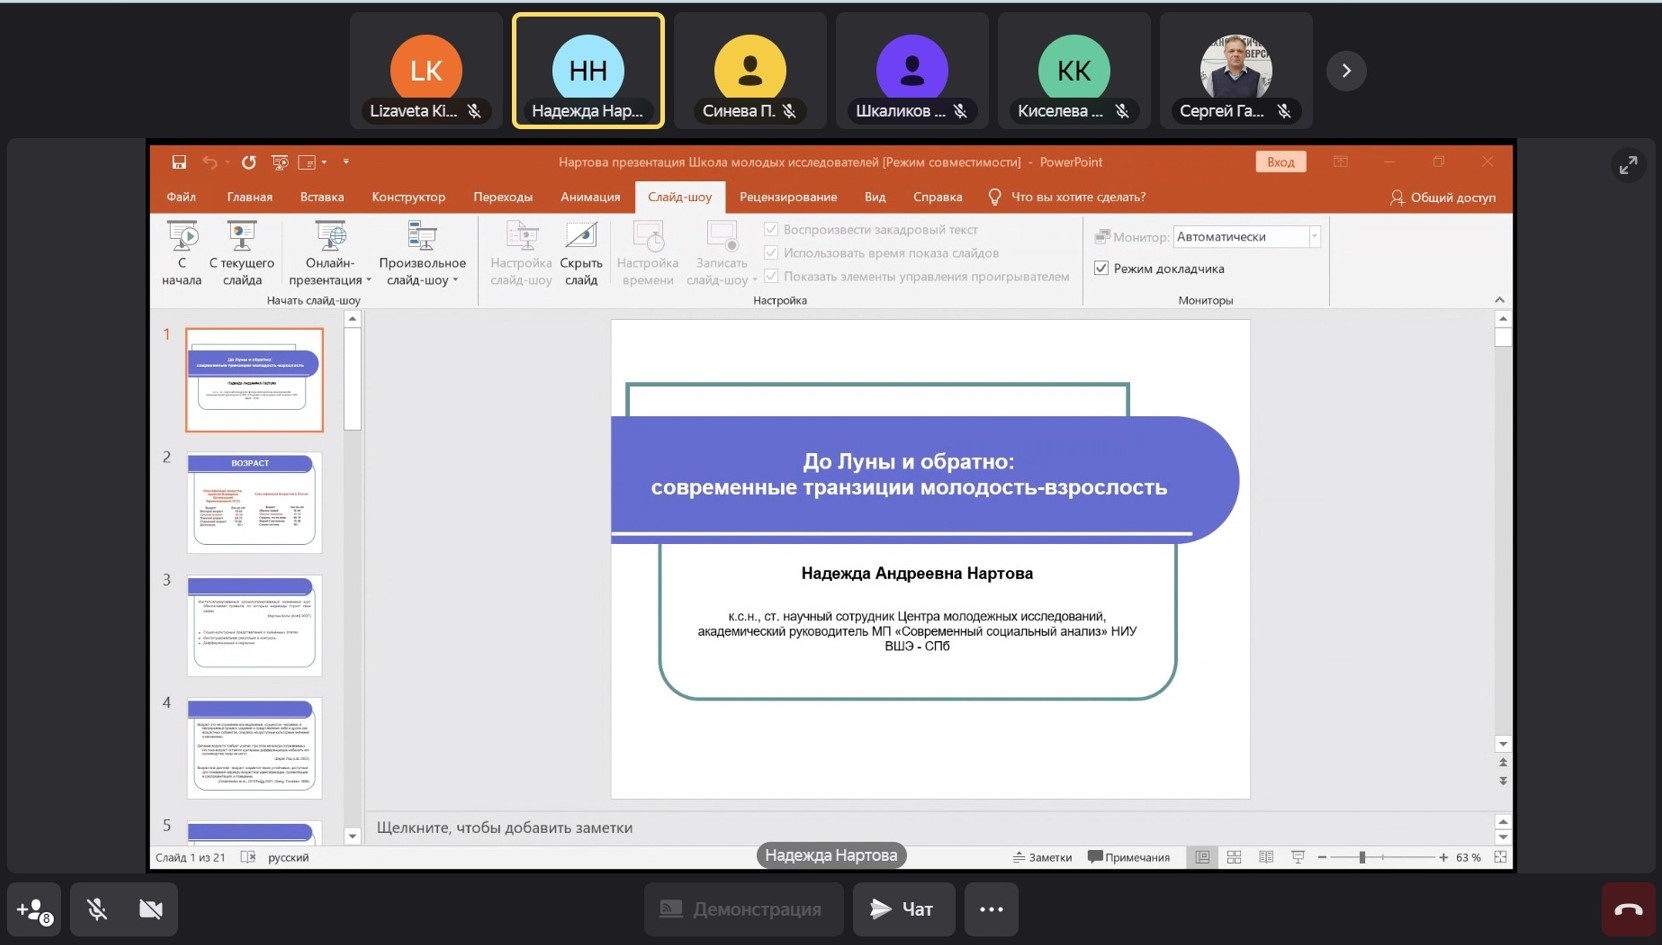The width and height of the screenshot is (1662, 945).
Task: Show next participants with the right chevron
Action: coord(1346,70)
